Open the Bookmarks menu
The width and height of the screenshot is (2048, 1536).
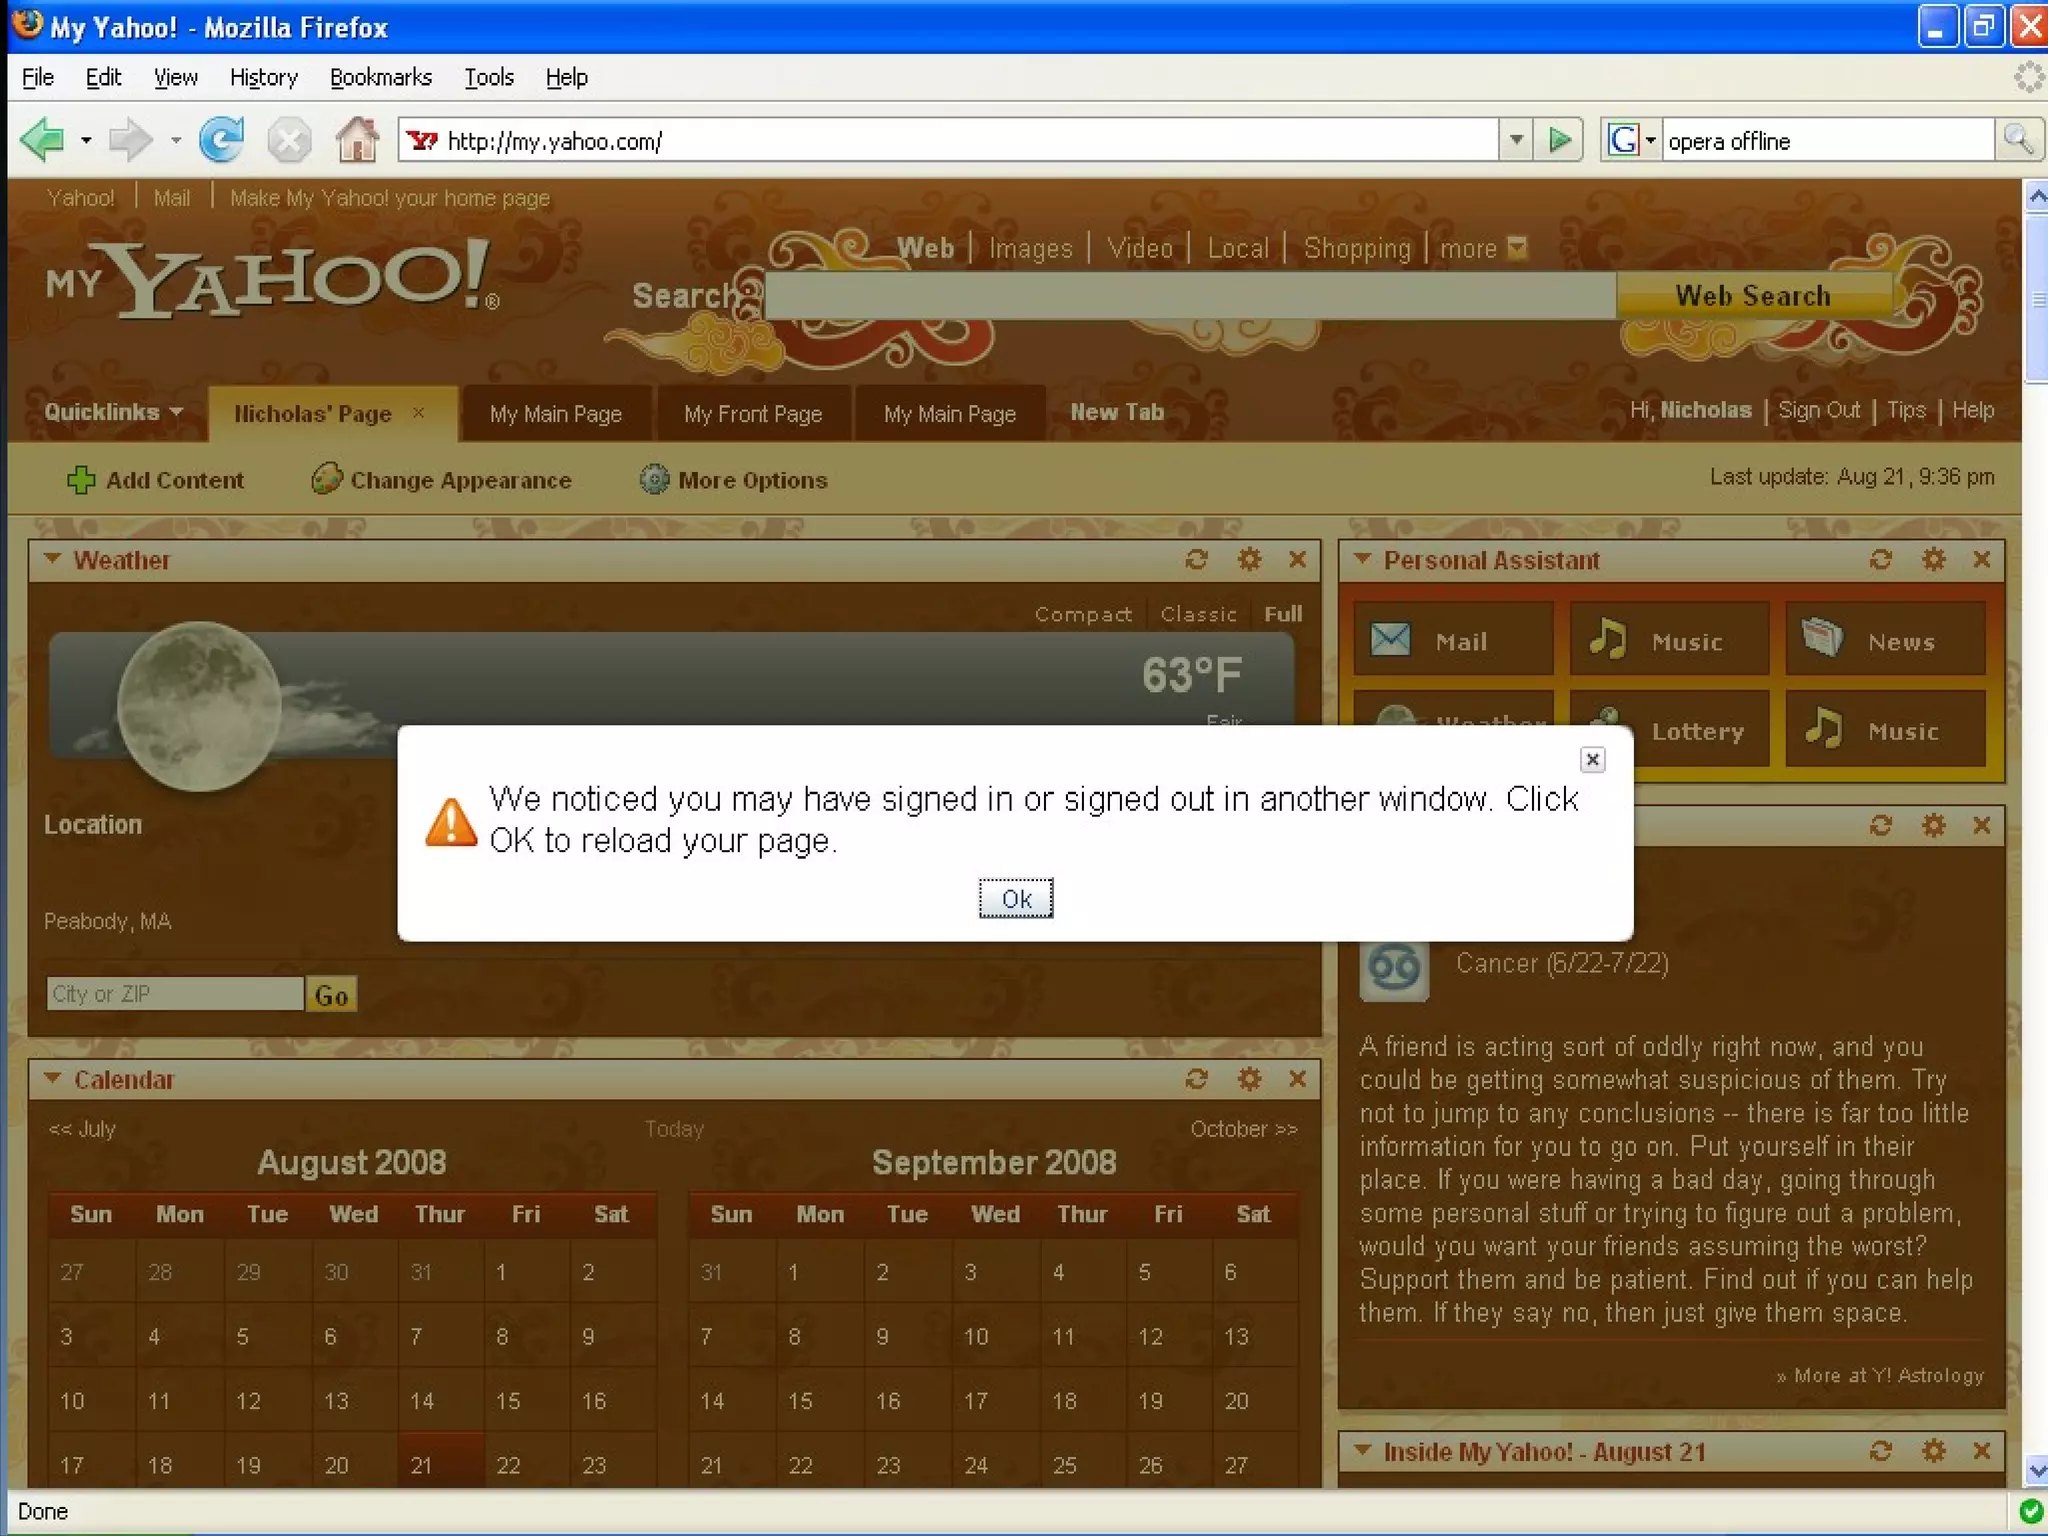point(381,77)
